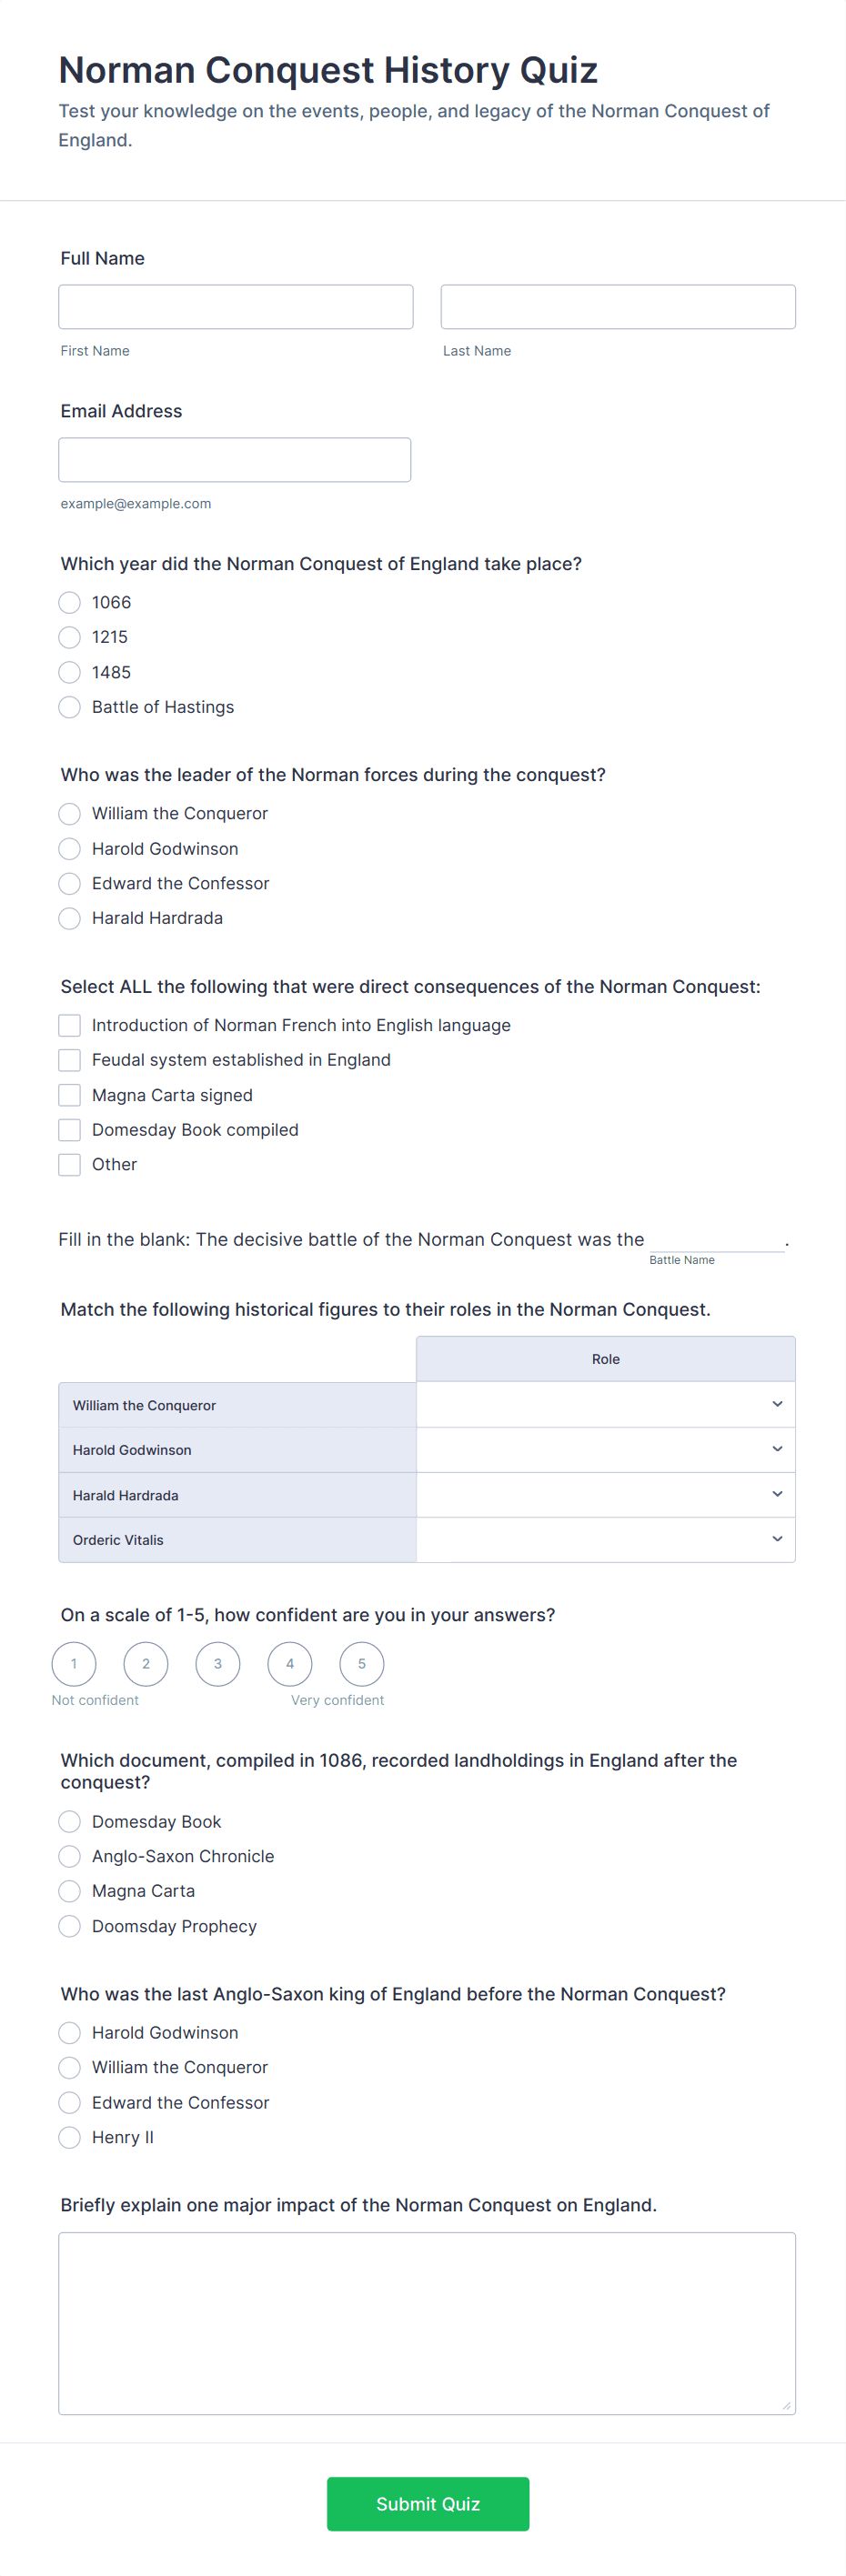Viewport: 846px width, 2576px height.
Task: Pick confidence rating 3
Action: (217, 1664)
